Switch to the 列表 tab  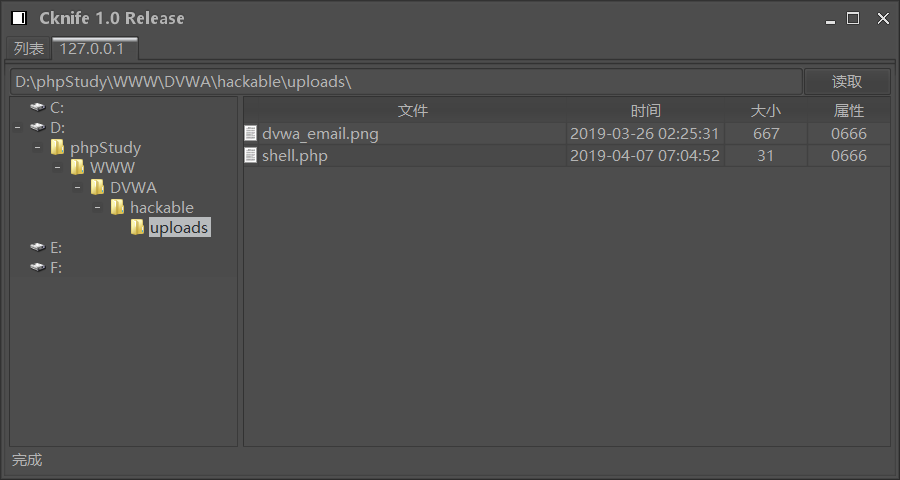29,49
